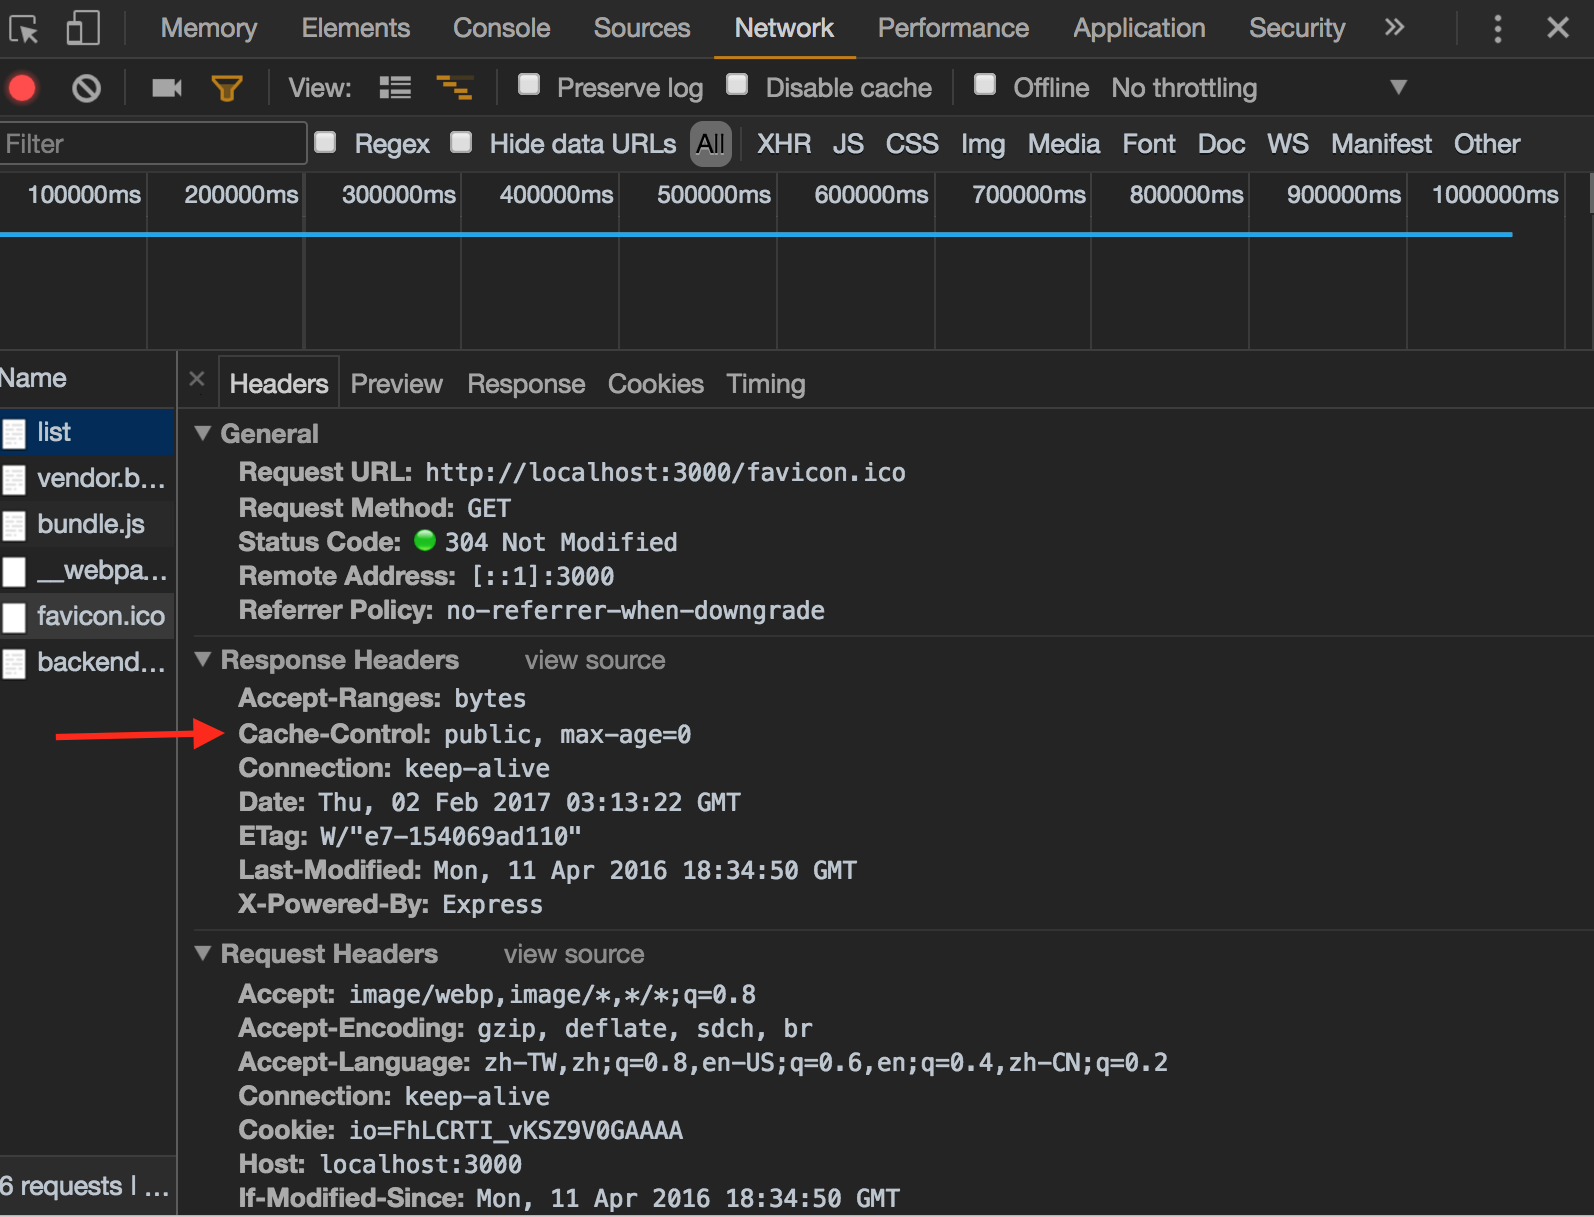The height and width of the screenshot is (1217, 1594).
Task: Filter requests by Manifest
Action: [x=1381, y=144]
